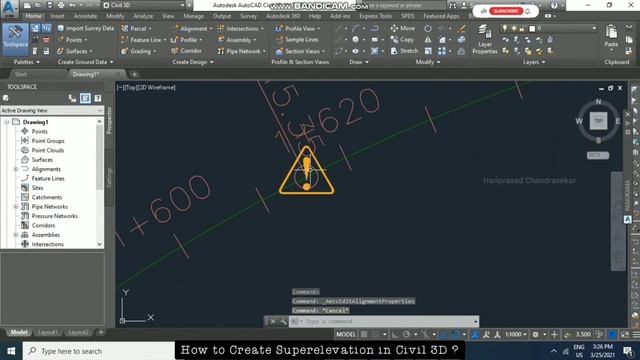Click the Top face of ViewCube
Image resolution: width=640 pixels, height=360 pixels.
point(598,121)
